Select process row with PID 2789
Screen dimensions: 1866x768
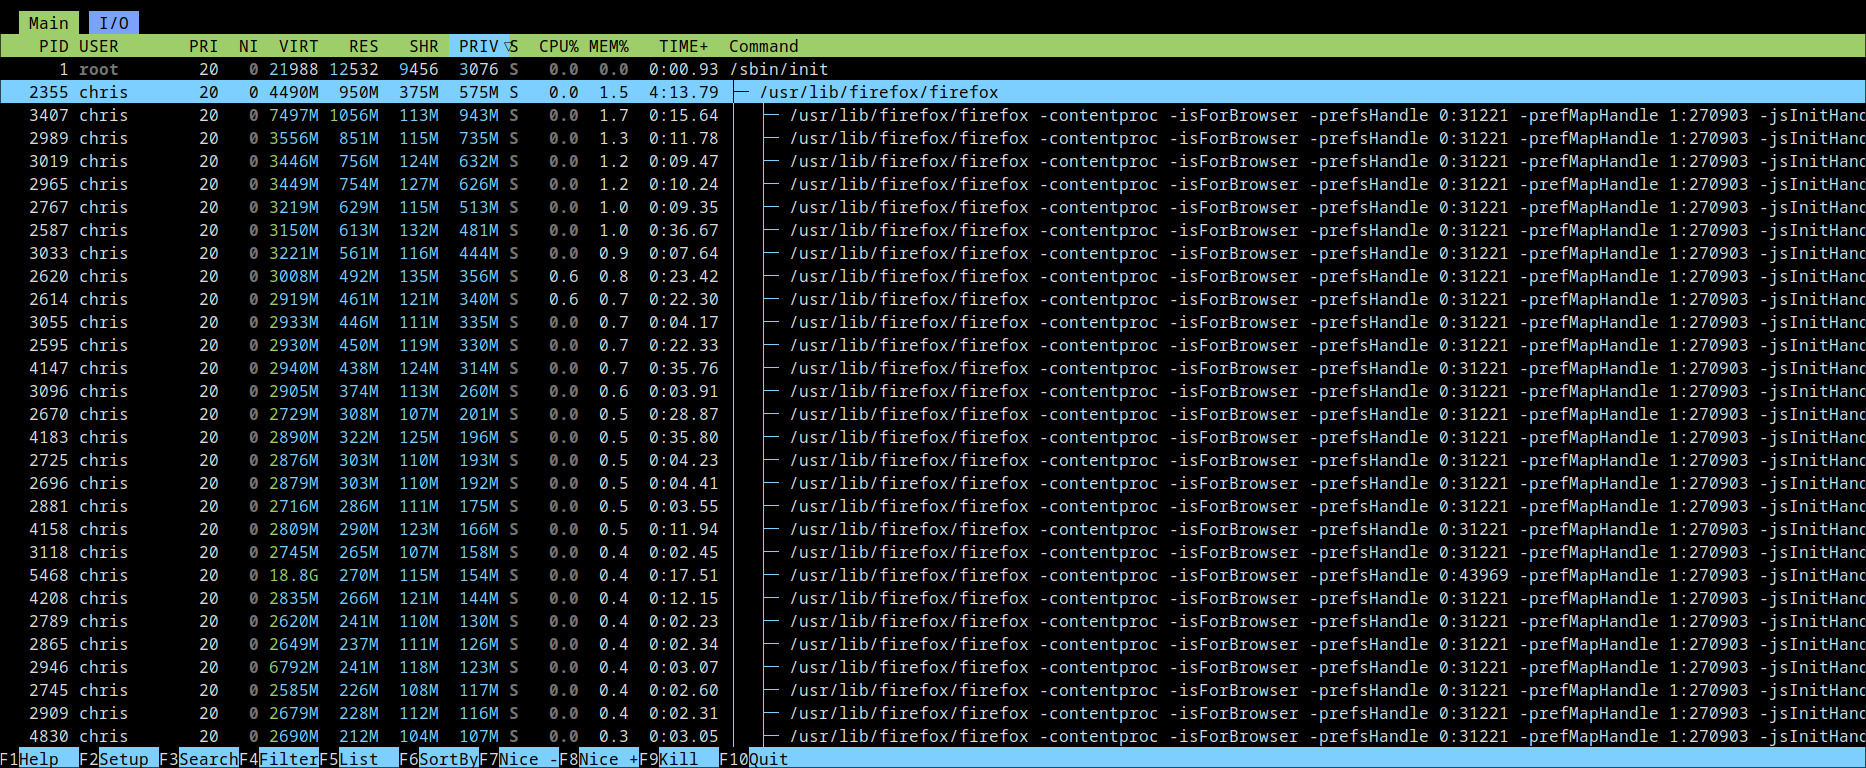(x=932, y=621)
